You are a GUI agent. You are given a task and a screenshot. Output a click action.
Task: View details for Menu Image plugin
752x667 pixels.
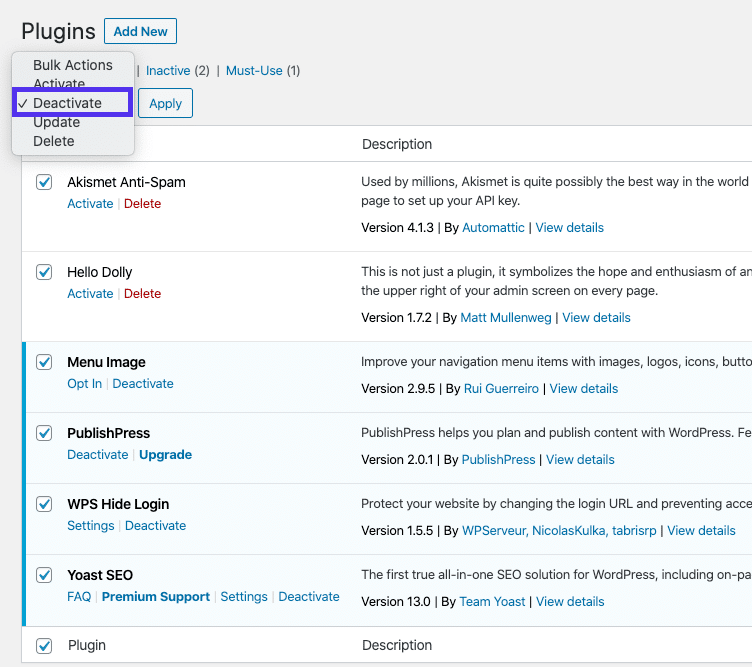(584, 389)
